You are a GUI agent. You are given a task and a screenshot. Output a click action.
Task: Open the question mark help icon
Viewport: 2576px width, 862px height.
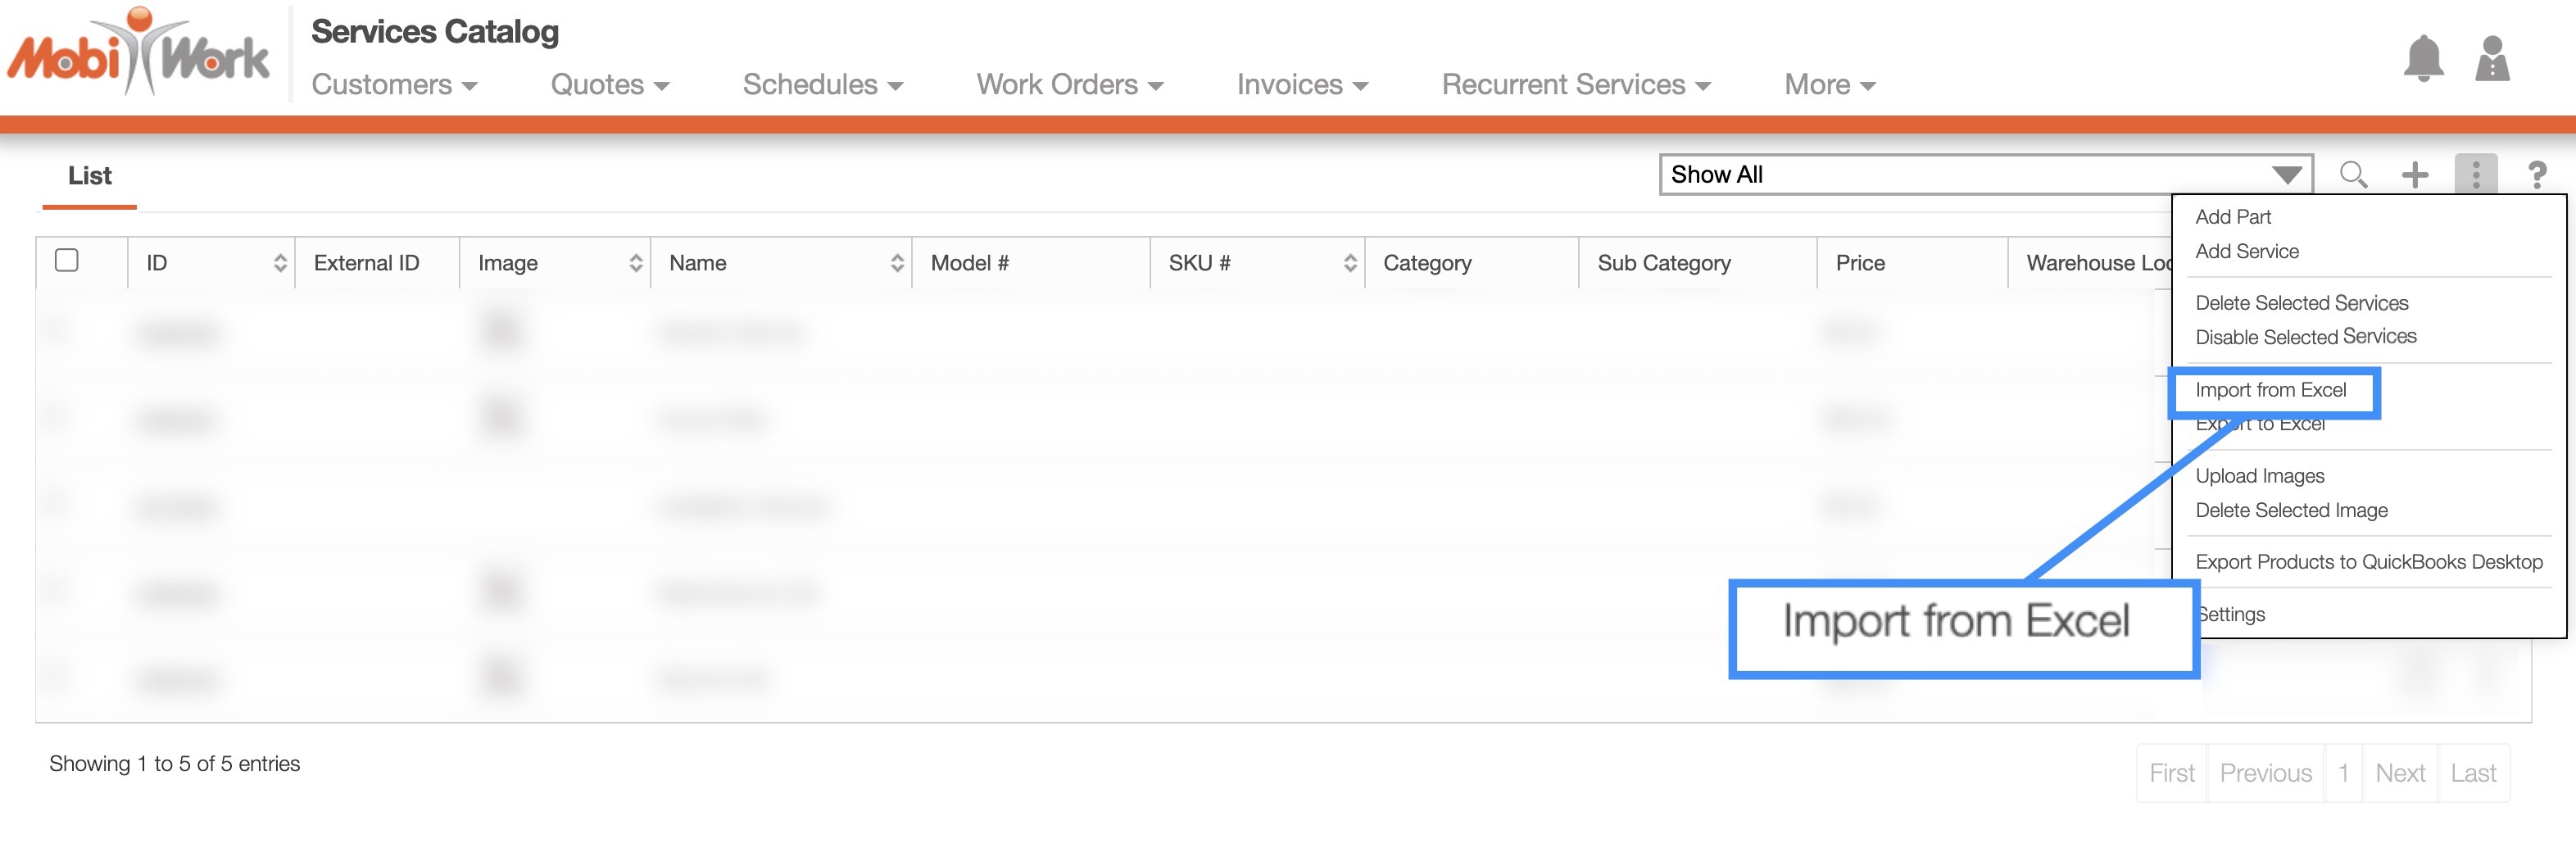click(x=2536, y=175)
